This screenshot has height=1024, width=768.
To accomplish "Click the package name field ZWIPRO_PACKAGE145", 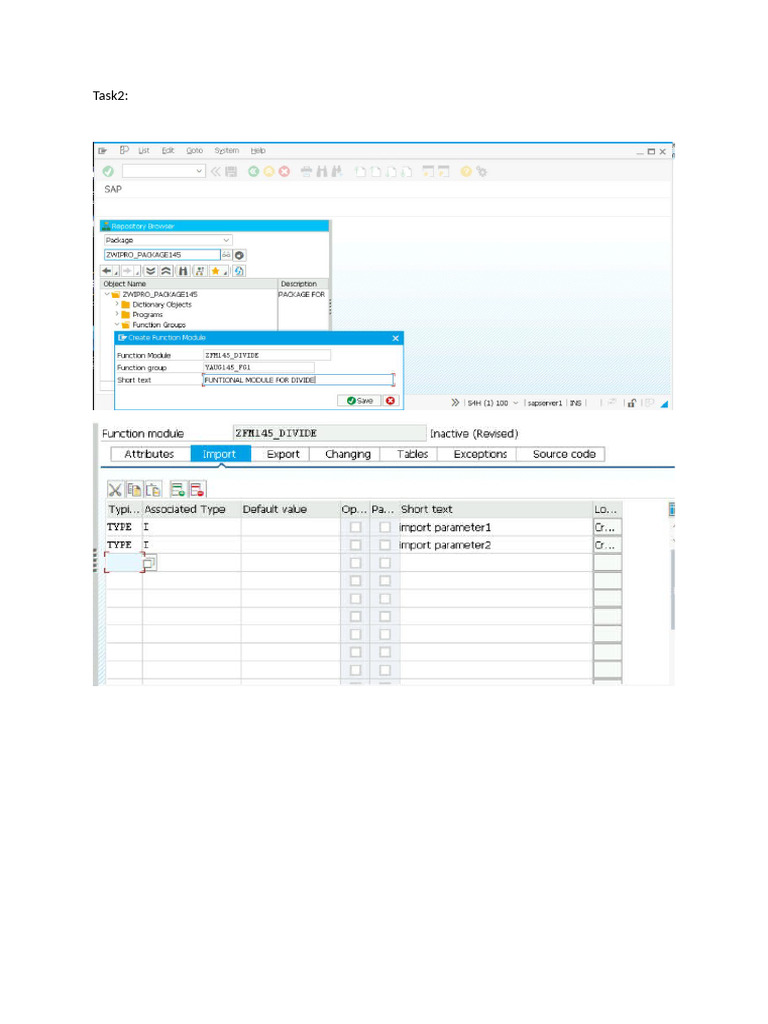I will click(x=162, y=255).
